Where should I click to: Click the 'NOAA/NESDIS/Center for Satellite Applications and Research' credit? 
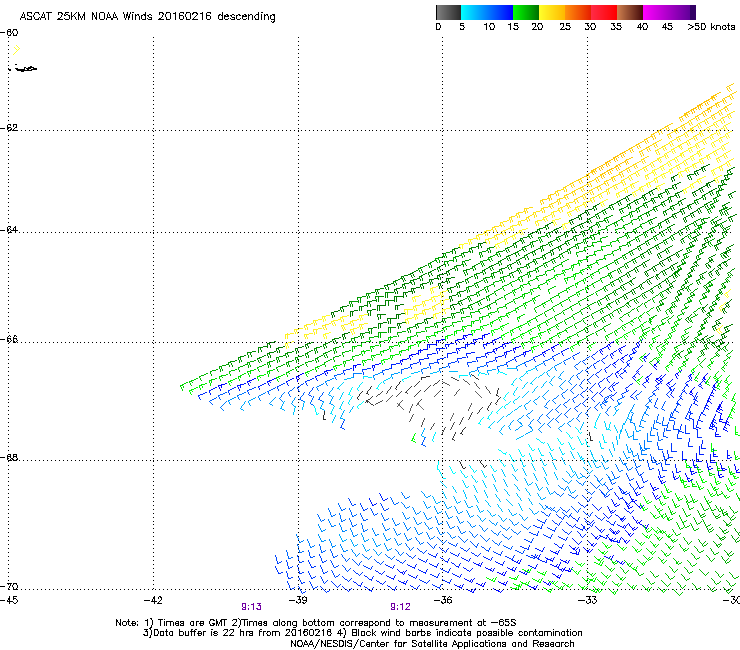click(432, 644)
